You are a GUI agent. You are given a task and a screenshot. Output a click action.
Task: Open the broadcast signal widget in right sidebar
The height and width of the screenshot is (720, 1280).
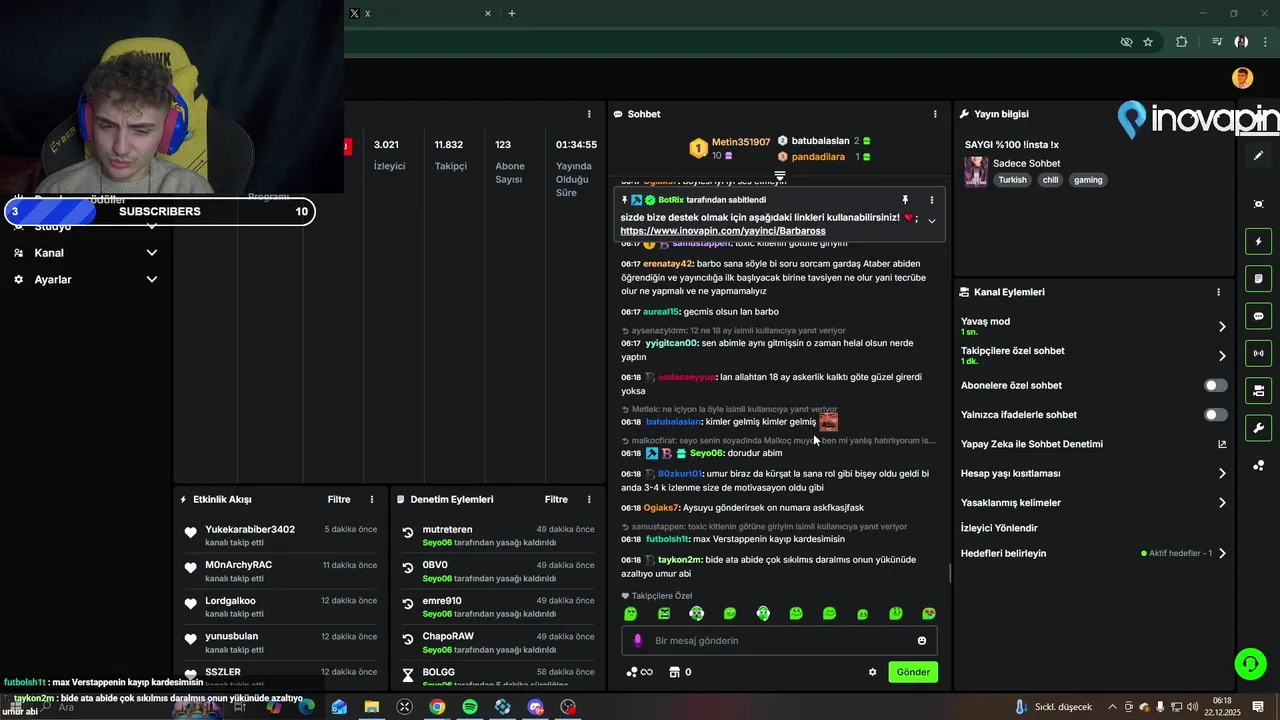point(1258,353)
